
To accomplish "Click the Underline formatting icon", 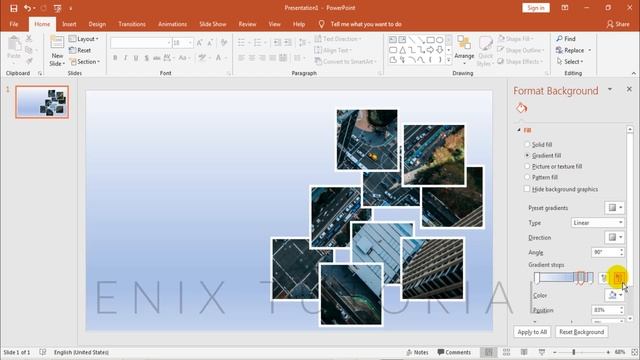I will pos(136,58).
